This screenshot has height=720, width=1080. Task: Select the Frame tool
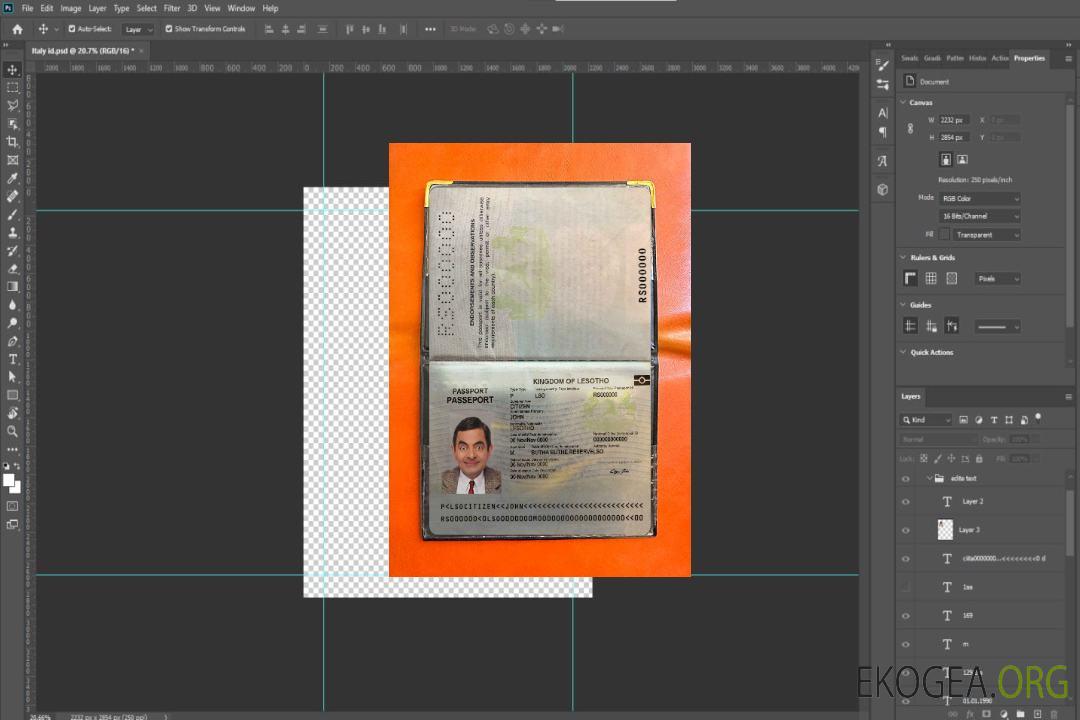pos(12,160)
